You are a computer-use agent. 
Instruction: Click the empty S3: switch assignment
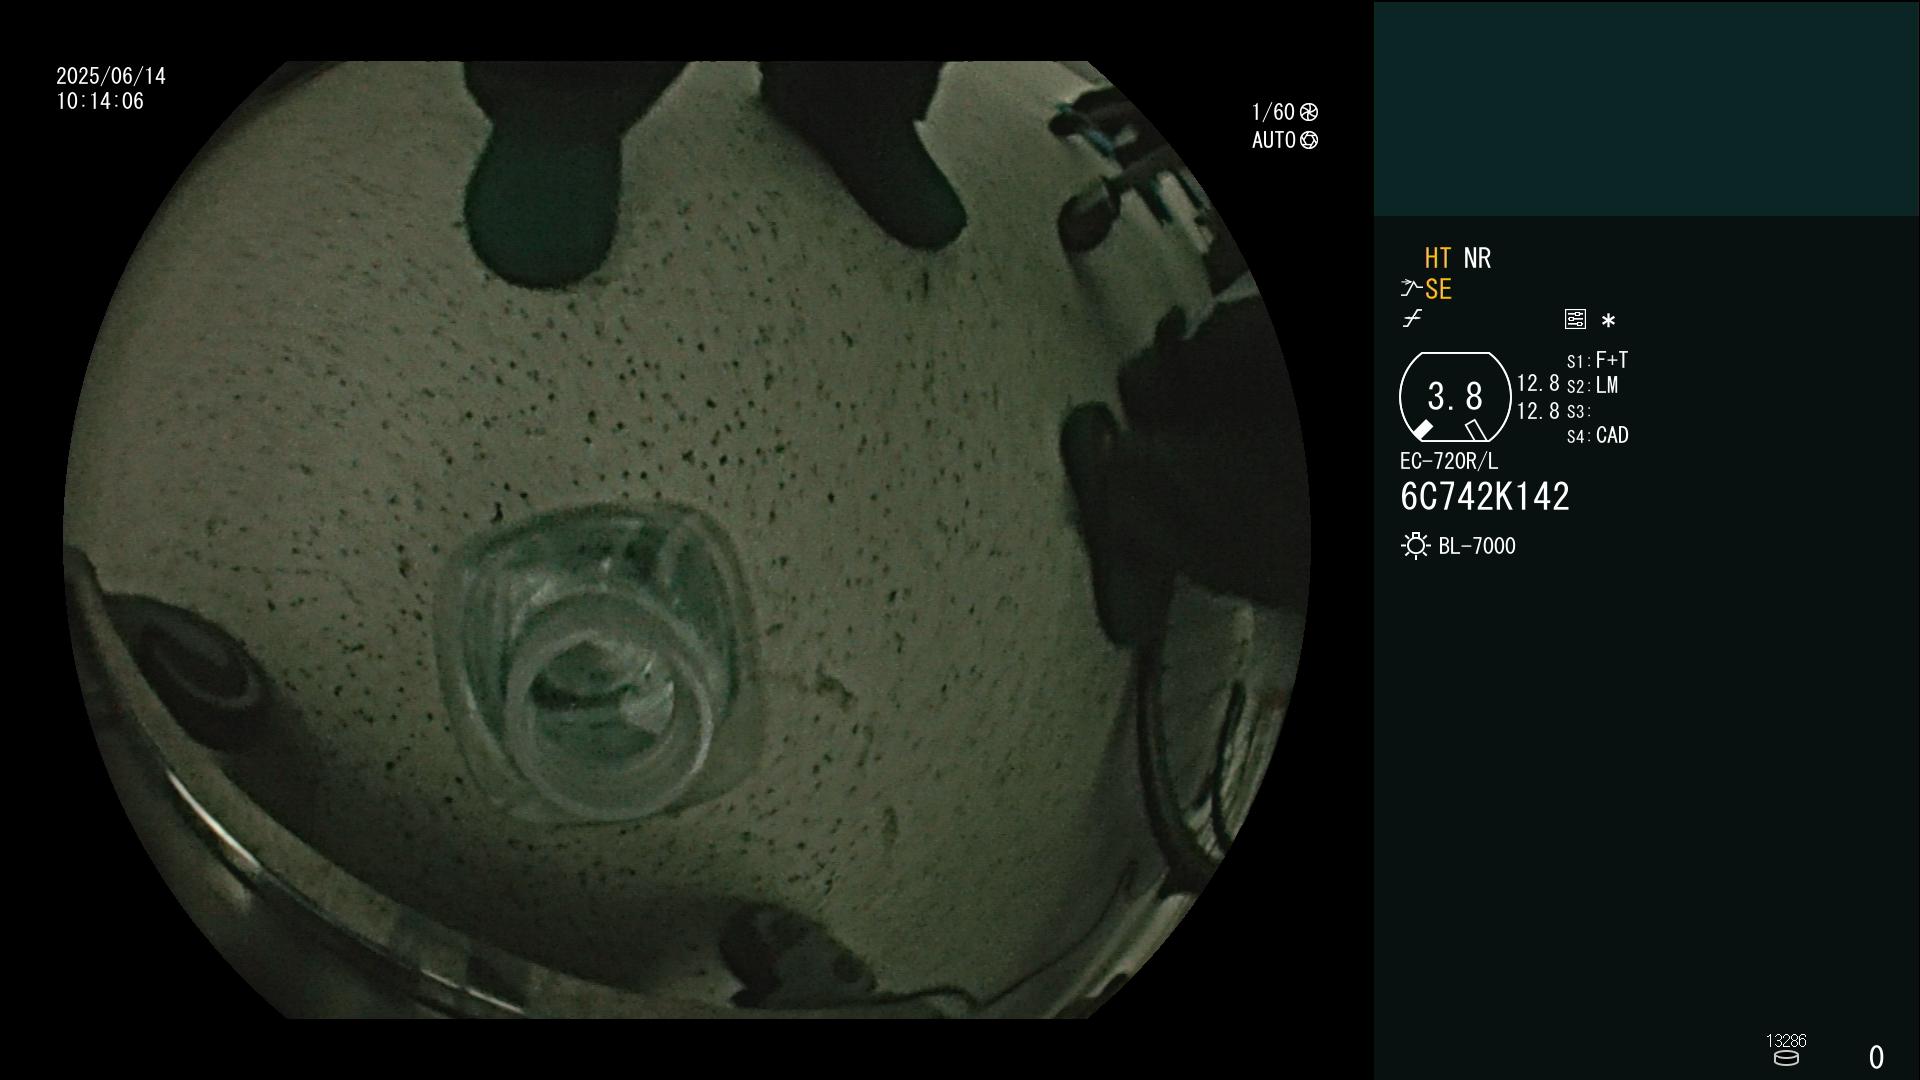pyautogui.click(x=1579, y=412)
